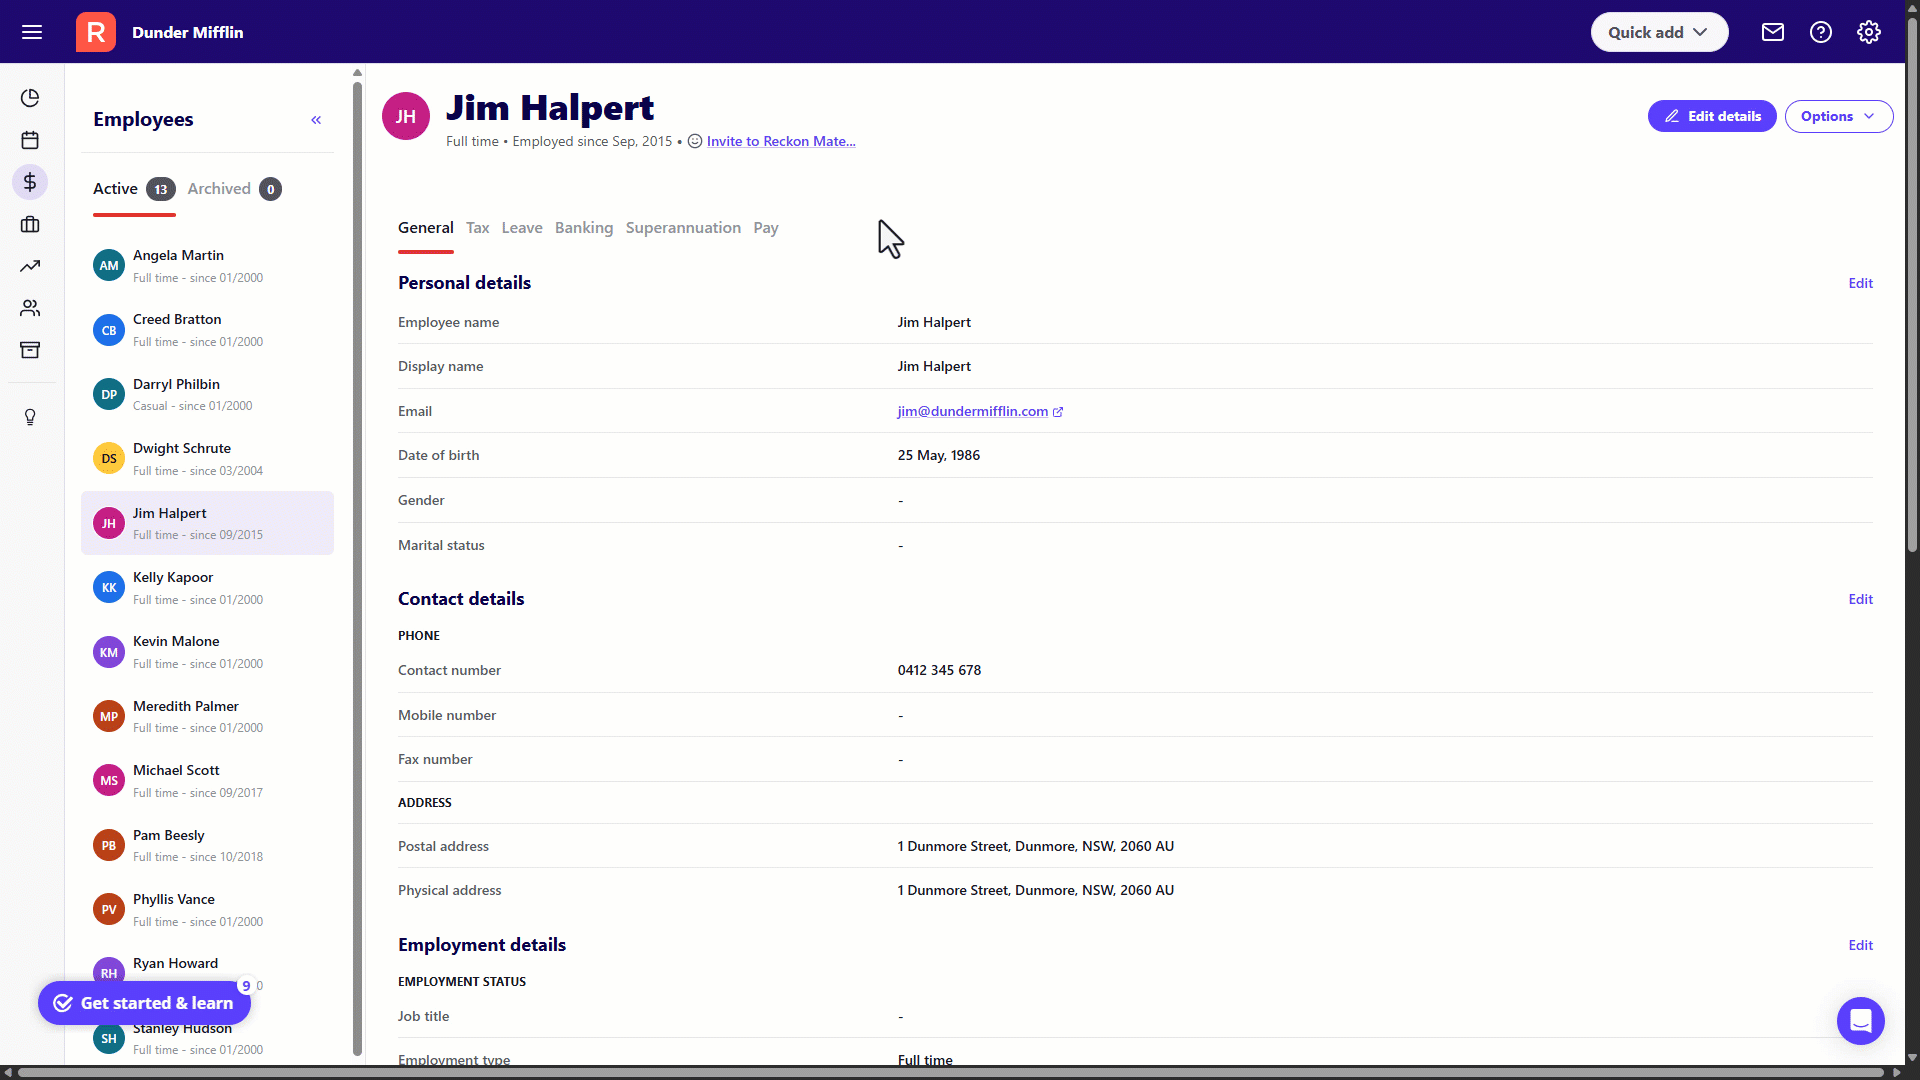Click the external link icon next to email
The height and width of the screenshot is (1080, 1920).
(1058, 412)
